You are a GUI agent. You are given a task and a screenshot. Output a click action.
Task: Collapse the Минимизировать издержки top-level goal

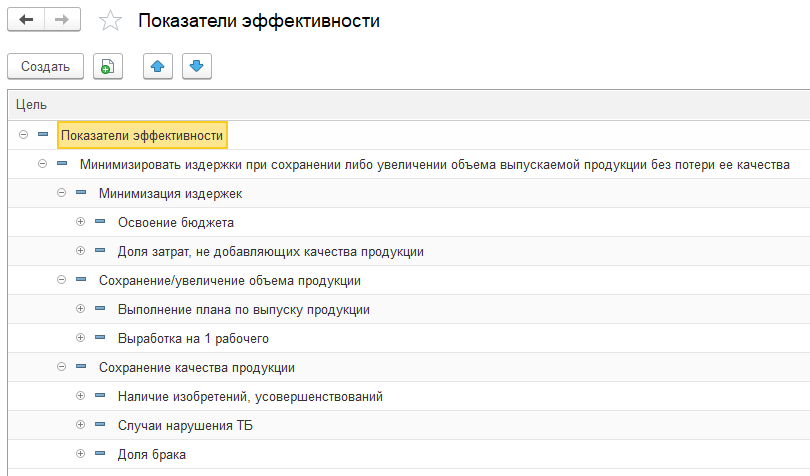[x=42, y=164]
